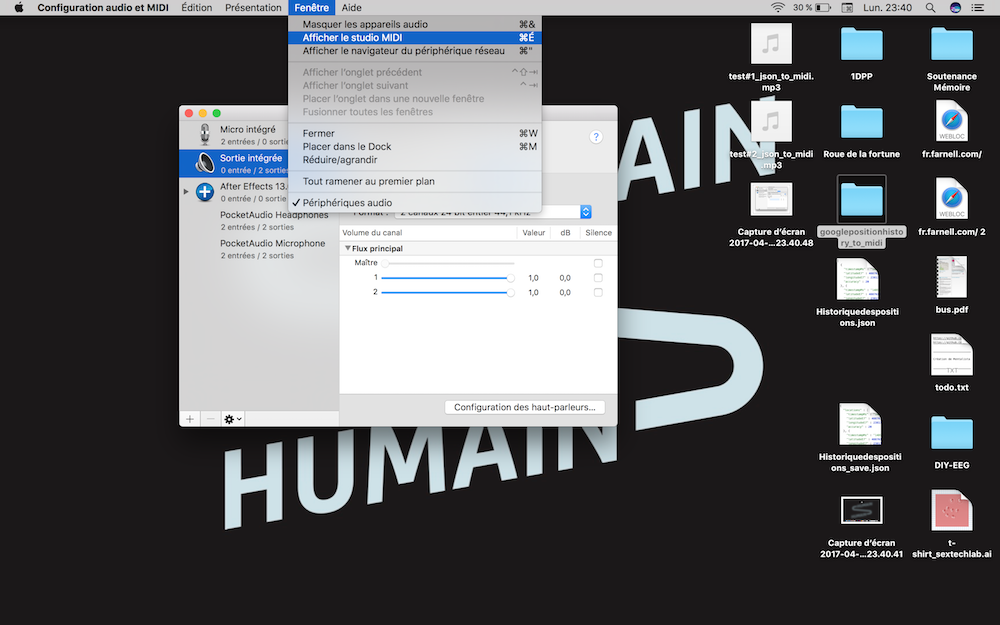
Task: Open the gear actions menu below the device list
Action: (x=232, y=418)
